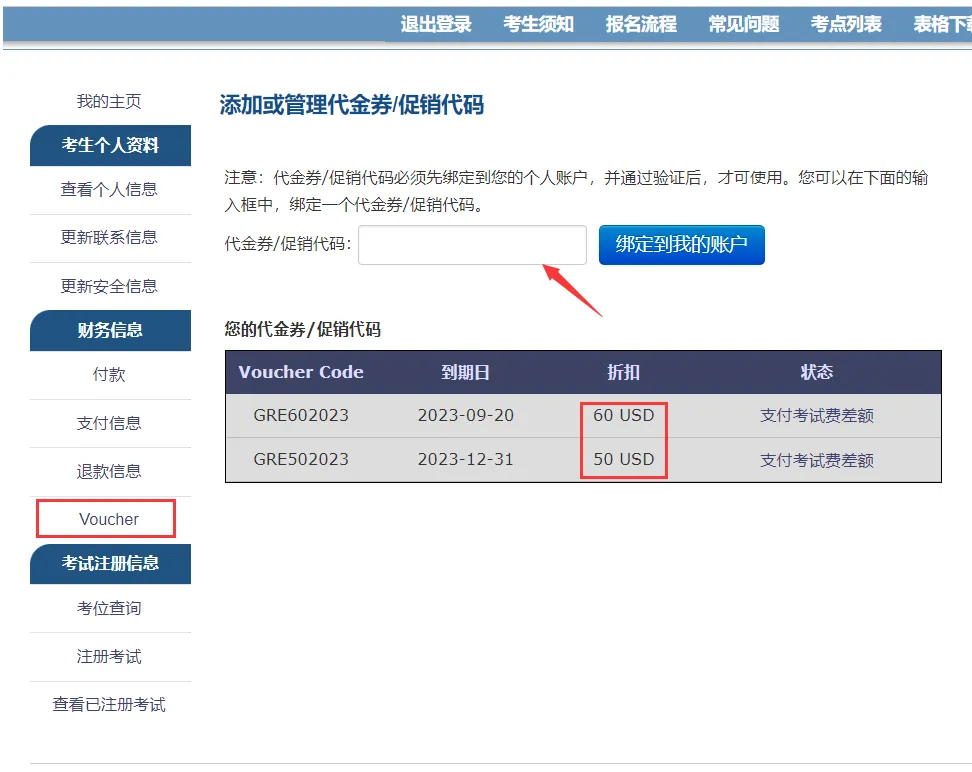Select Voucher in the sidebar
This screenshot has height=772, width=972.
109,519
